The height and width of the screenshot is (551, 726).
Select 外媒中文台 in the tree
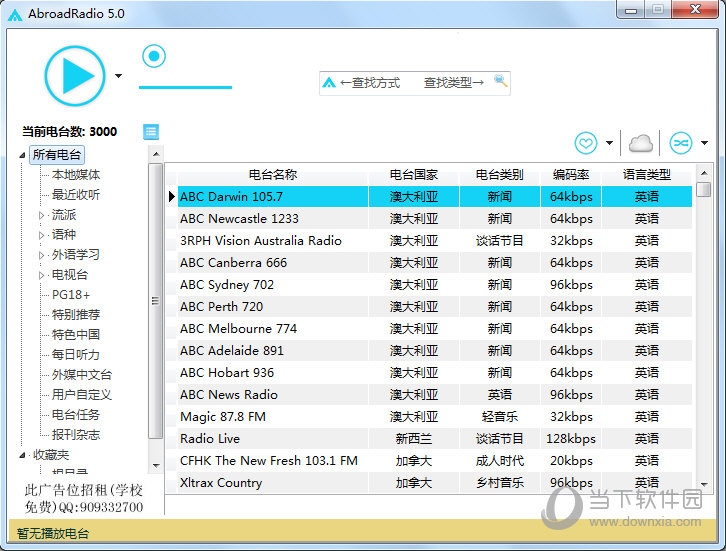coord(82,375)
